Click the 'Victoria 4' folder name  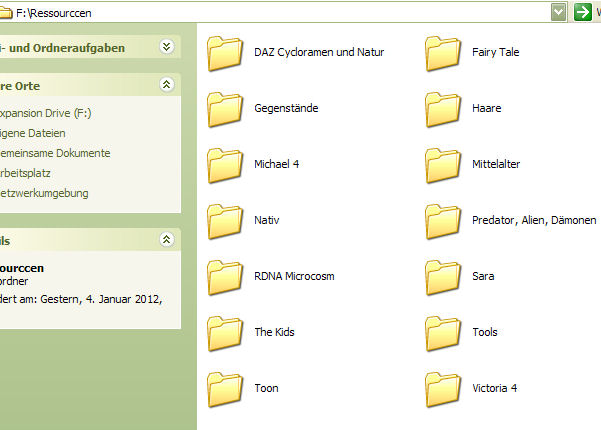click(494, 388)
